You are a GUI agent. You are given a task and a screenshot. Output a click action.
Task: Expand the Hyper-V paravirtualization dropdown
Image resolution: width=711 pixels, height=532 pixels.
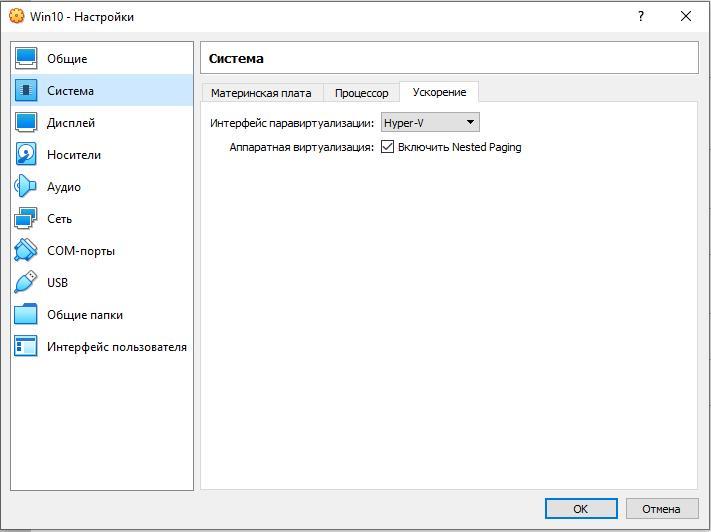[430, 123]
